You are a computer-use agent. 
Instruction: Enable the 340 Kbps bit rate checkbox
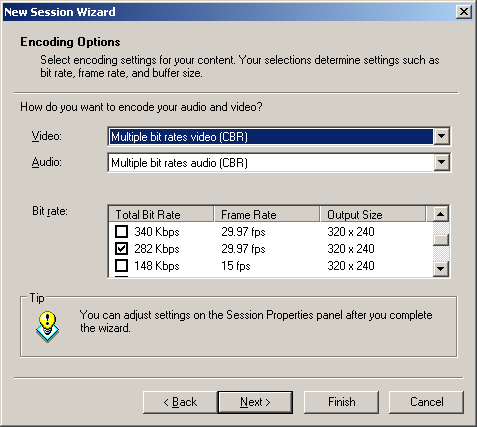pyautogui.click(x=121, y=231)
